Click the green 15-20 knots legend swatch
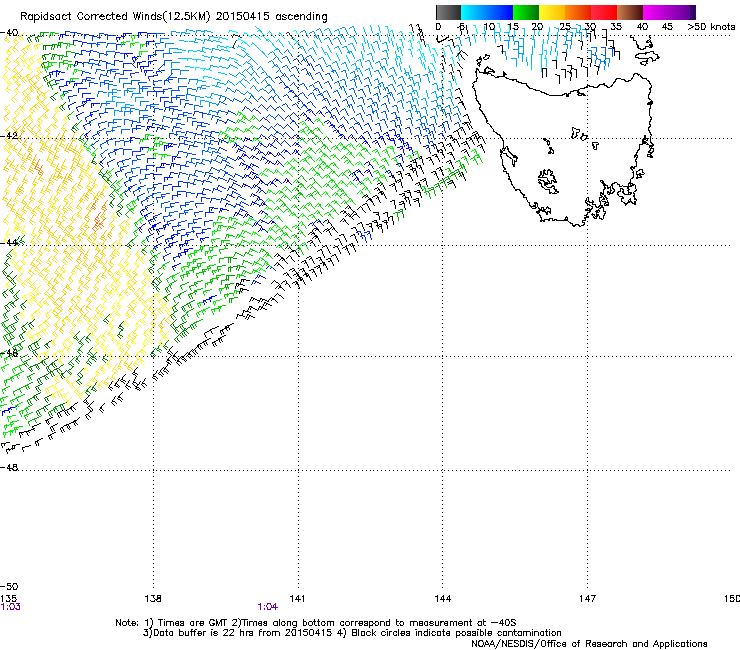The width and height of the screenshot is (740, 650). tap(526, 12)
